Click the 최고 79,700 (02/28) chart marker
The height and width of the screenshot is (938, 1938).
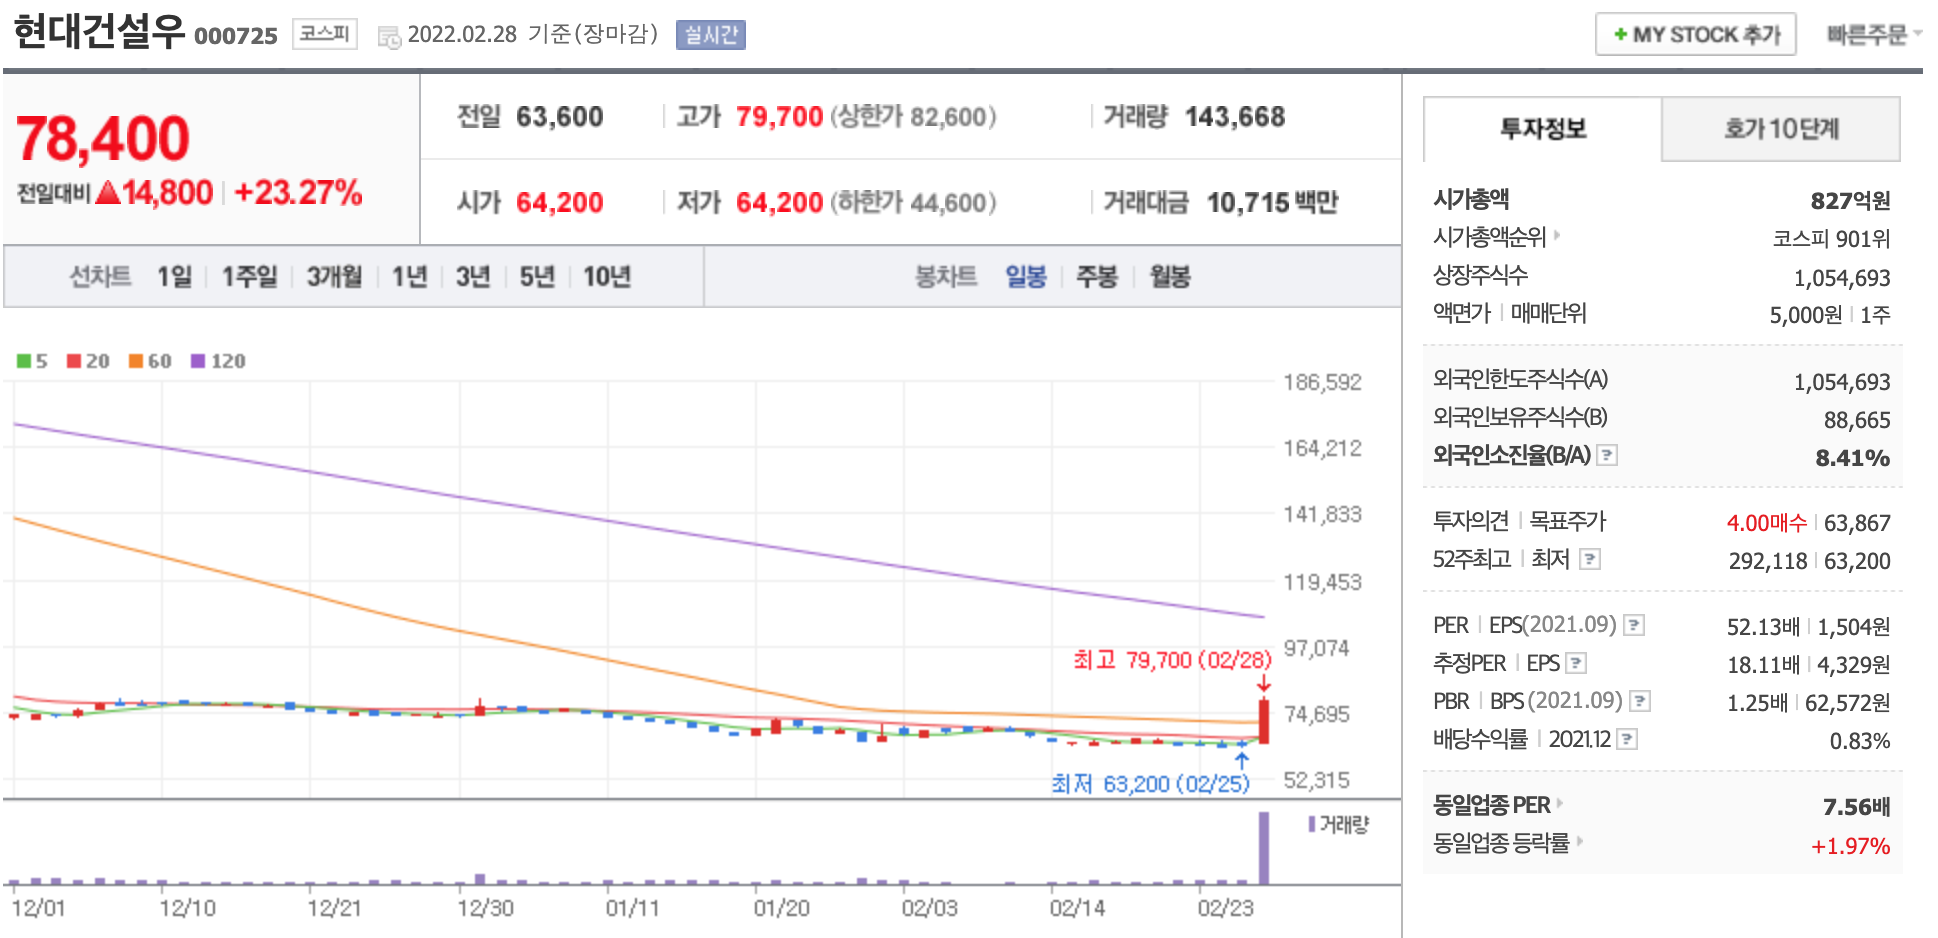pyautogui.click(x=1172, y=660)
